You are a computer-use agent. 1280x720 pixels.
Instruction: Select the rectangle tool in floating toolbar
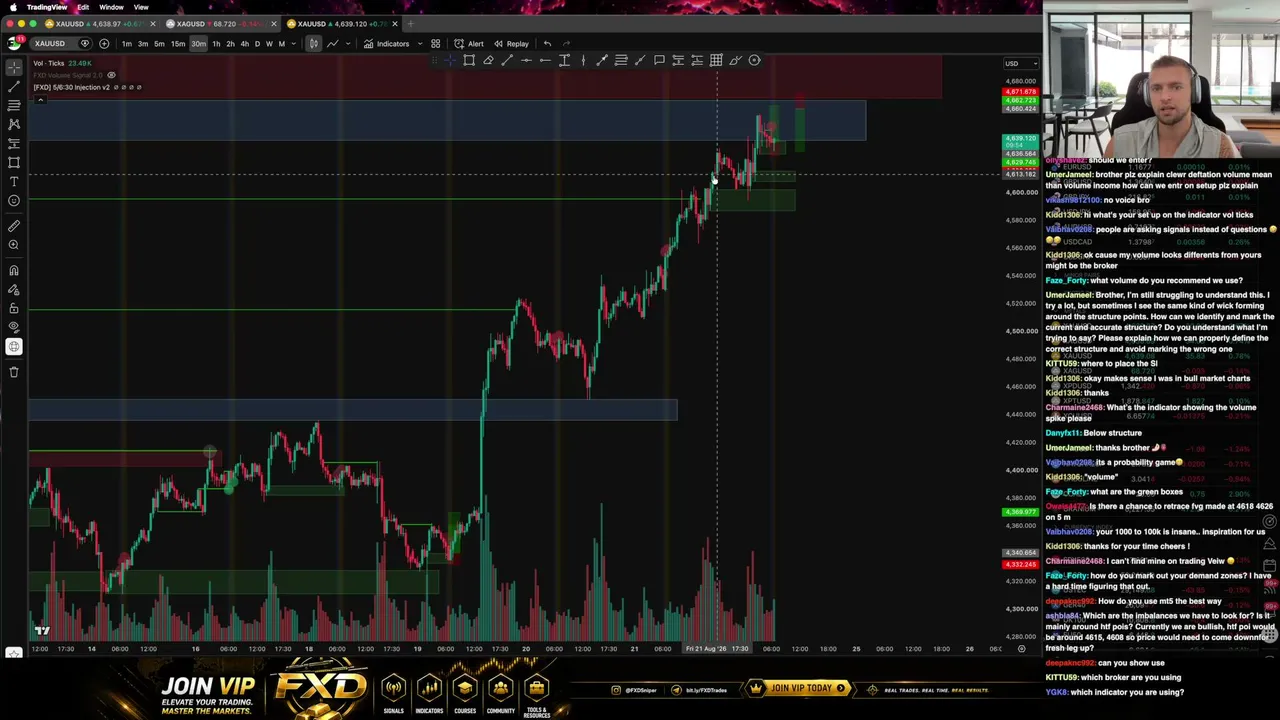pyautogui.click(x=469, y=60)
